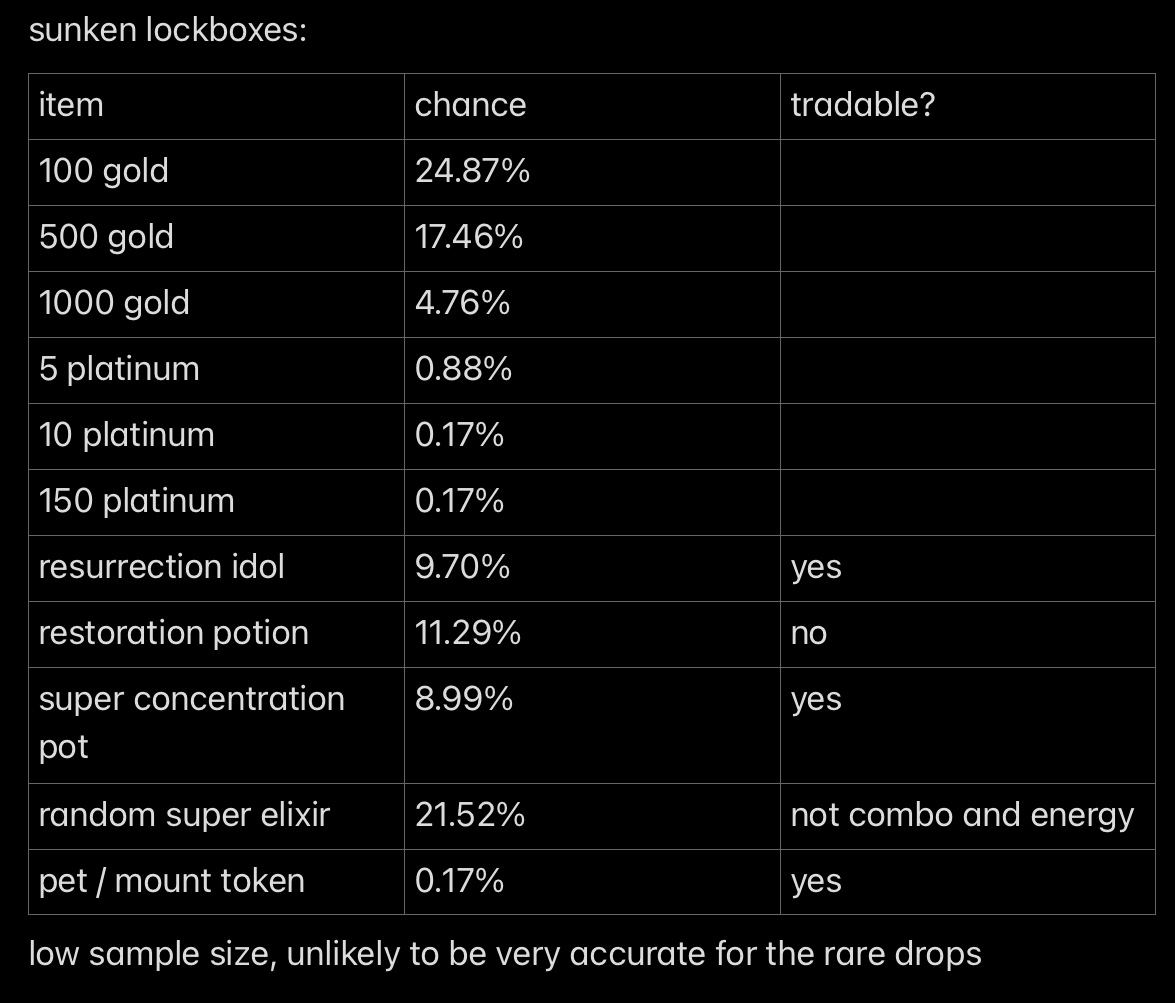Click the 11.29% restoration potion chance

coord(468,633)
